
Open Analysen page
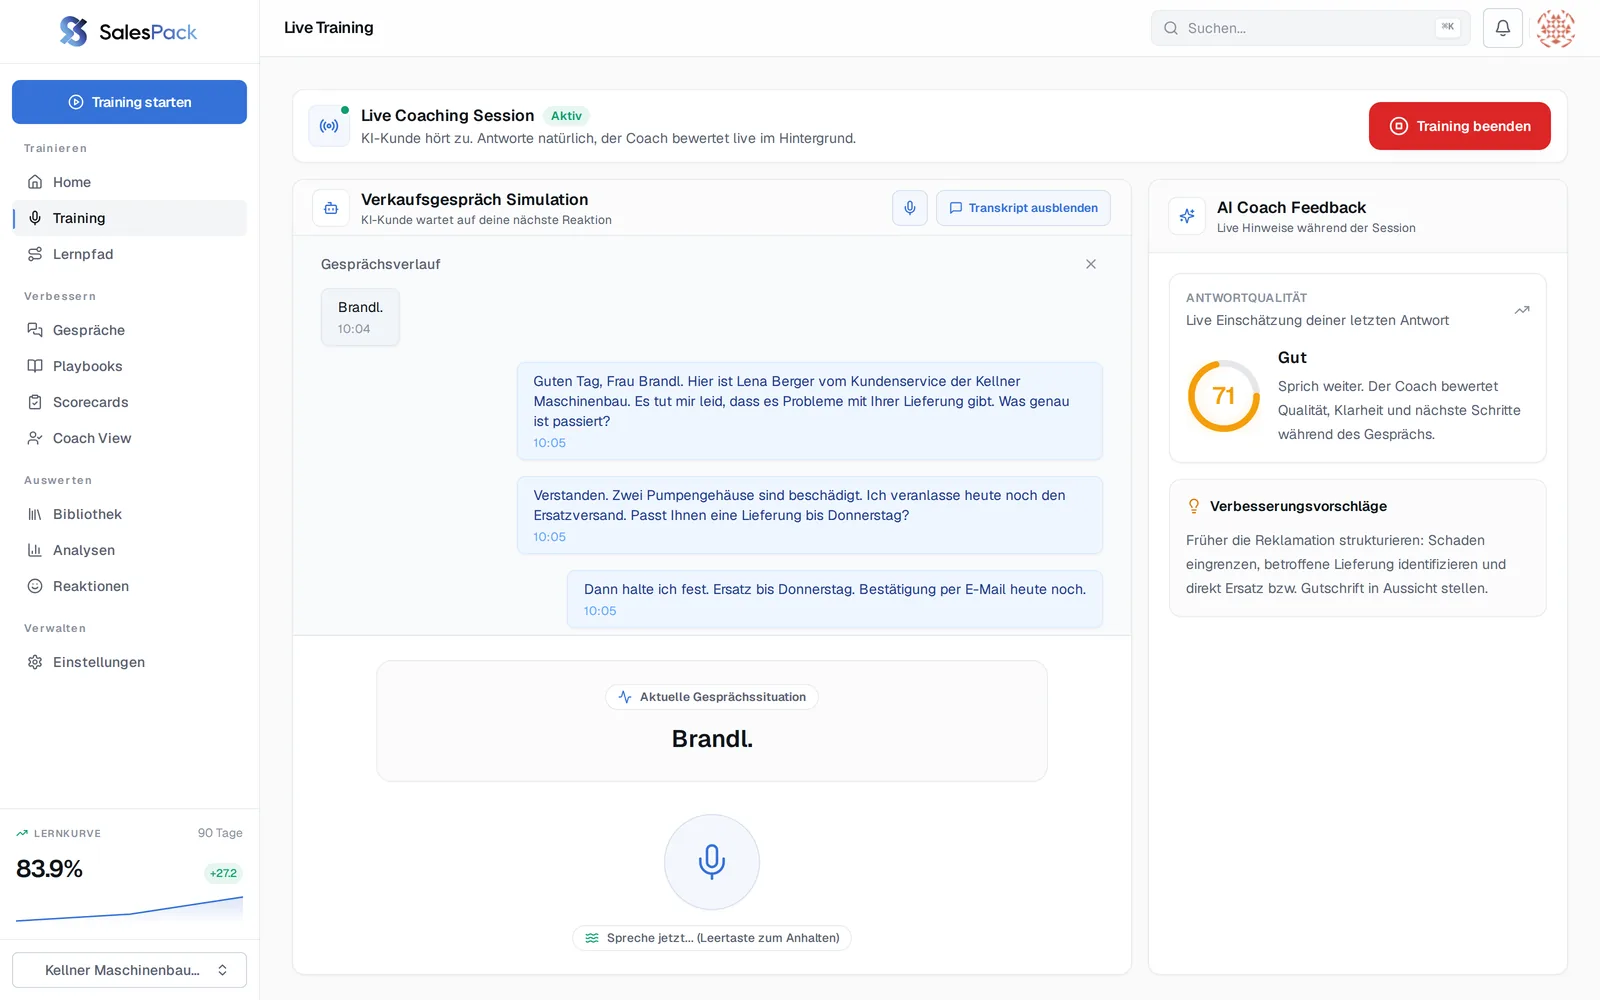click(x=129, y=550)
